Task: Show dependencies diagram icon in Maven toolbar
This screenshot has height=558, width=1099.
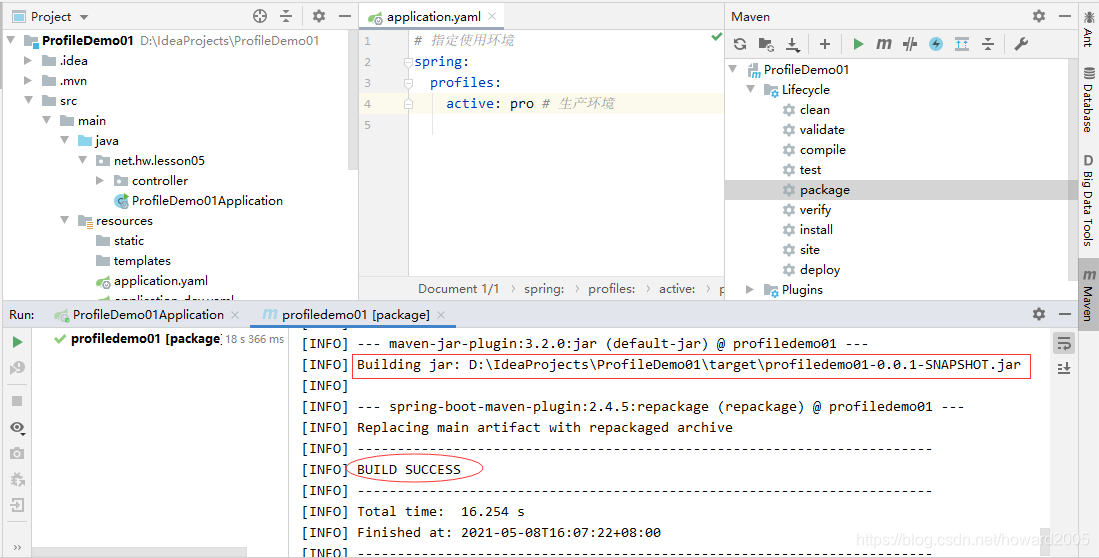Action: click(x=962, y=44)
